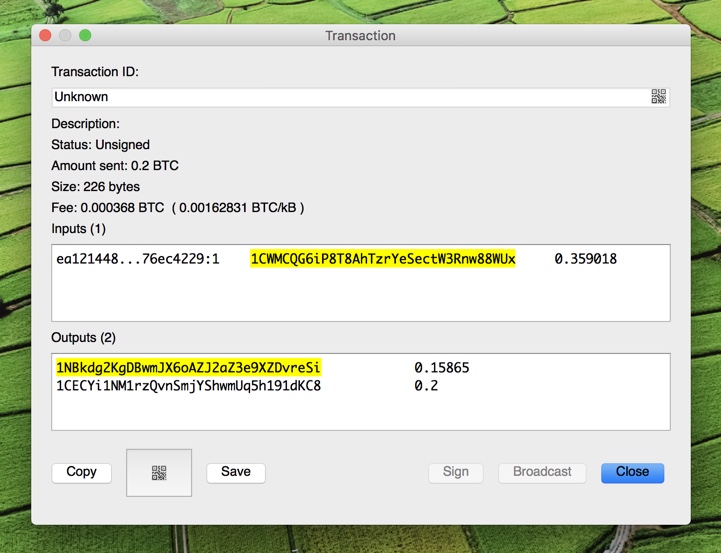Select output amount 0.15865
The height and width of the screenshot is (553, 721).
pos(441,368)
